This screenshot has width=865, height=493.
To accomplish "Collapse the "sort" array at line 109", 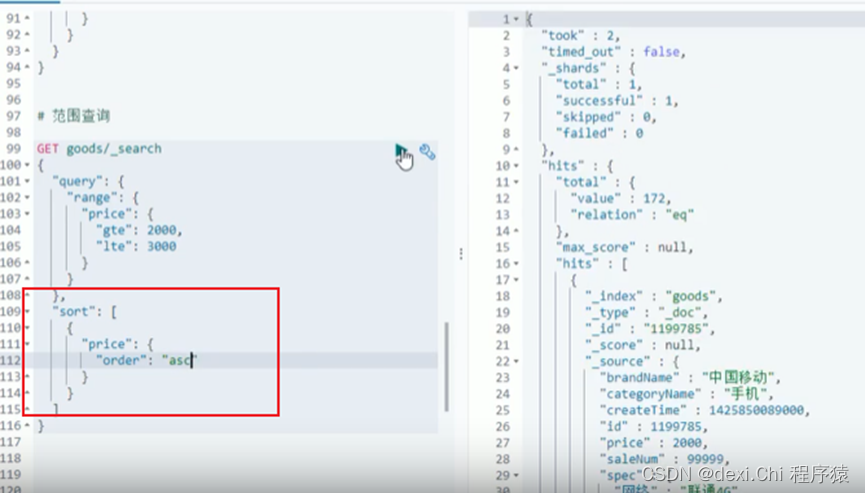I will point(27,312).
